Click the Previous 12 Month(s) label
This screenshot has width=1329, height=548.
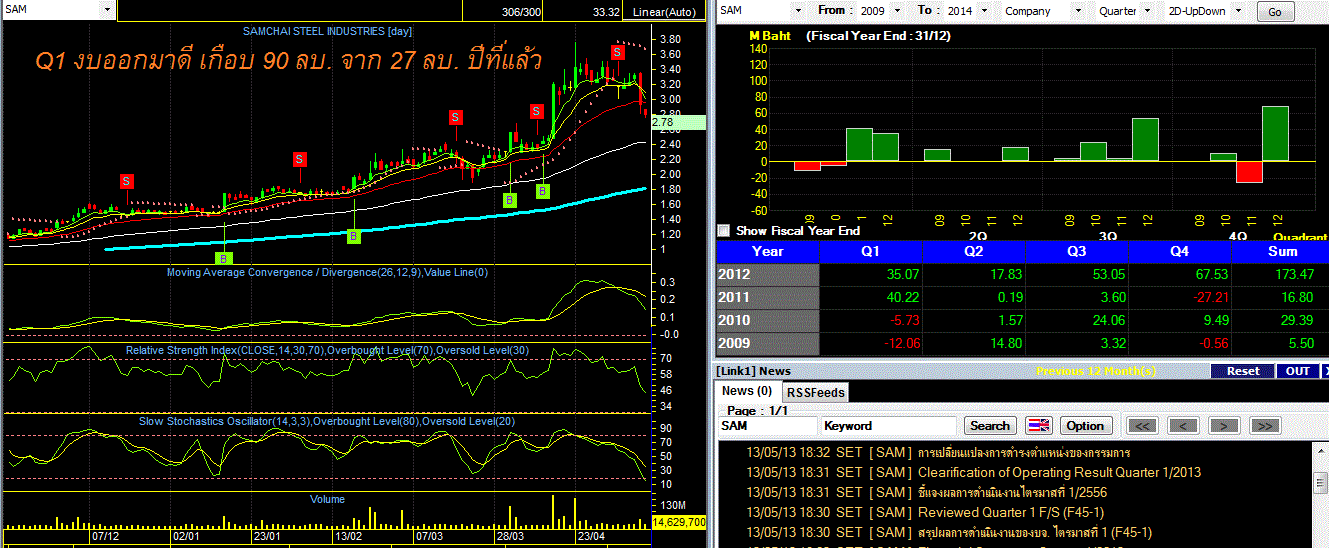(1096, 371)
